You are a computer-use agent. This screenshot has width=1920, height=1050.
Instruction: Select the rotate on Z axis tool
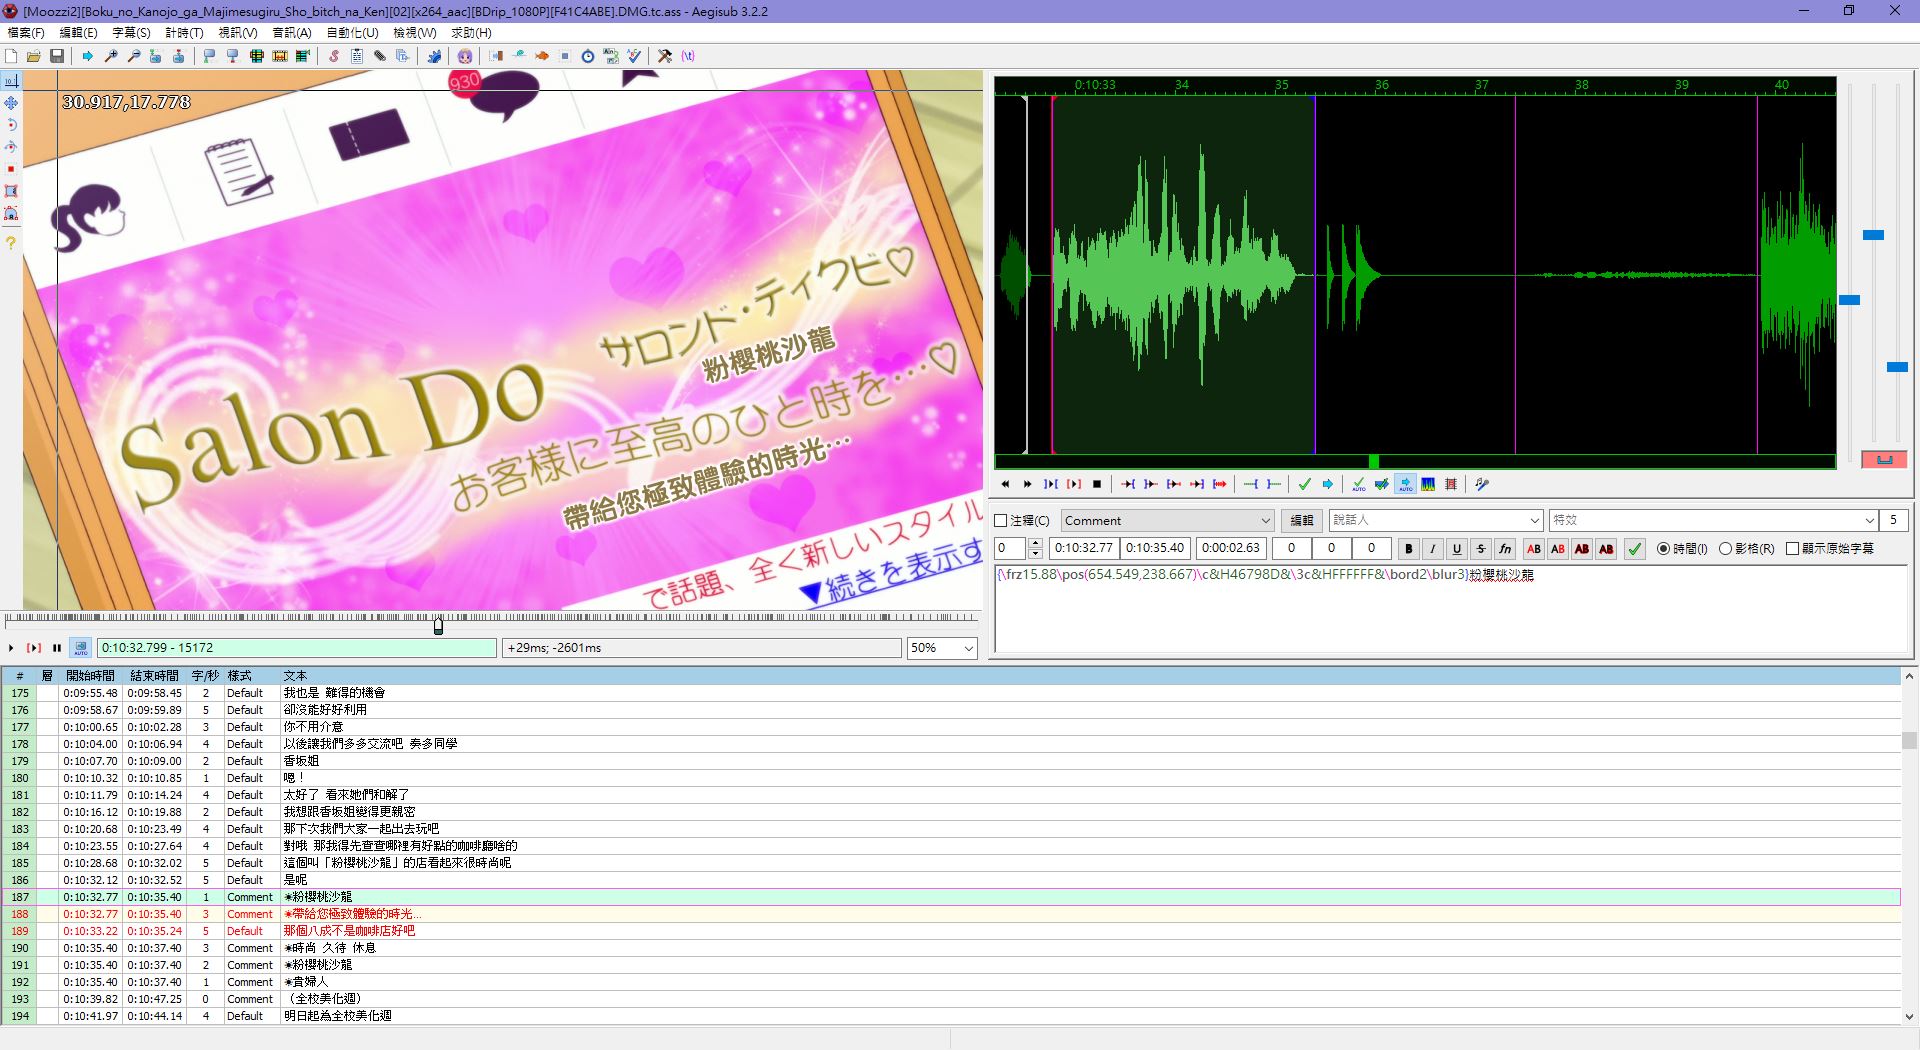click(x=11, y=125)
